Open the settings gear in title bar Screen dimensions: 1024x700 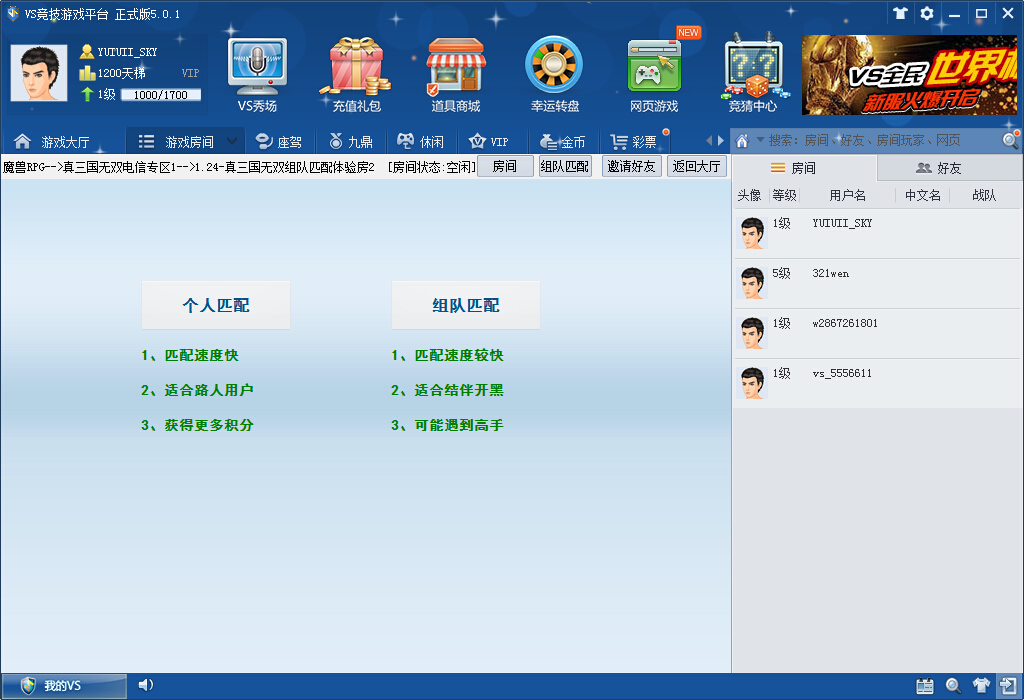click(927, 13)
